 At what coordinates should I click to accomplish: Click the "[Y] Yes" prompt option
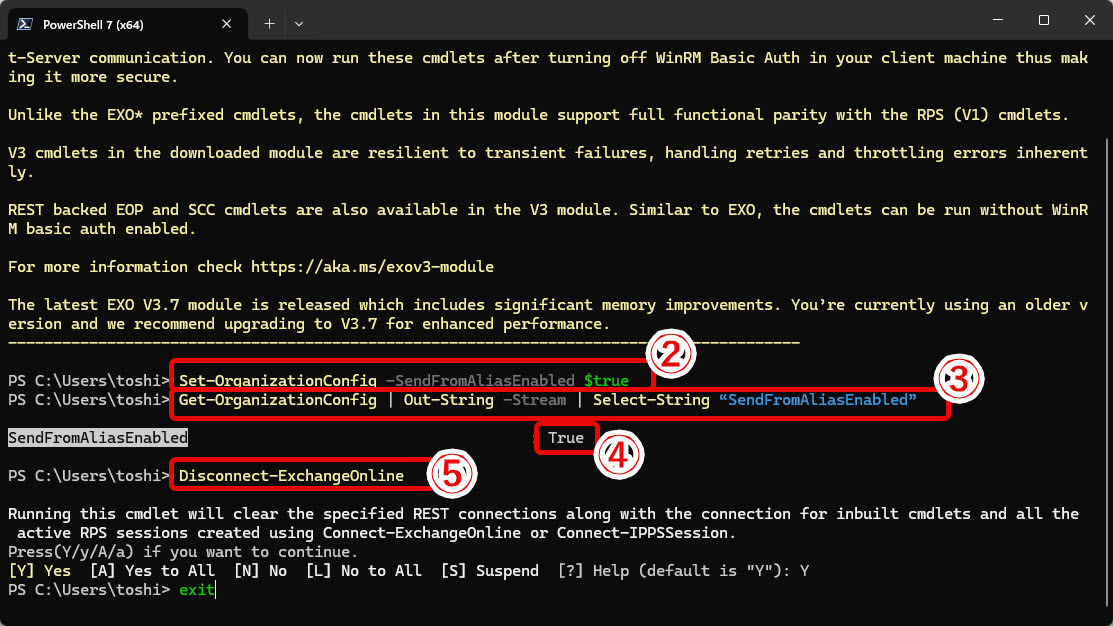[39, 571]
